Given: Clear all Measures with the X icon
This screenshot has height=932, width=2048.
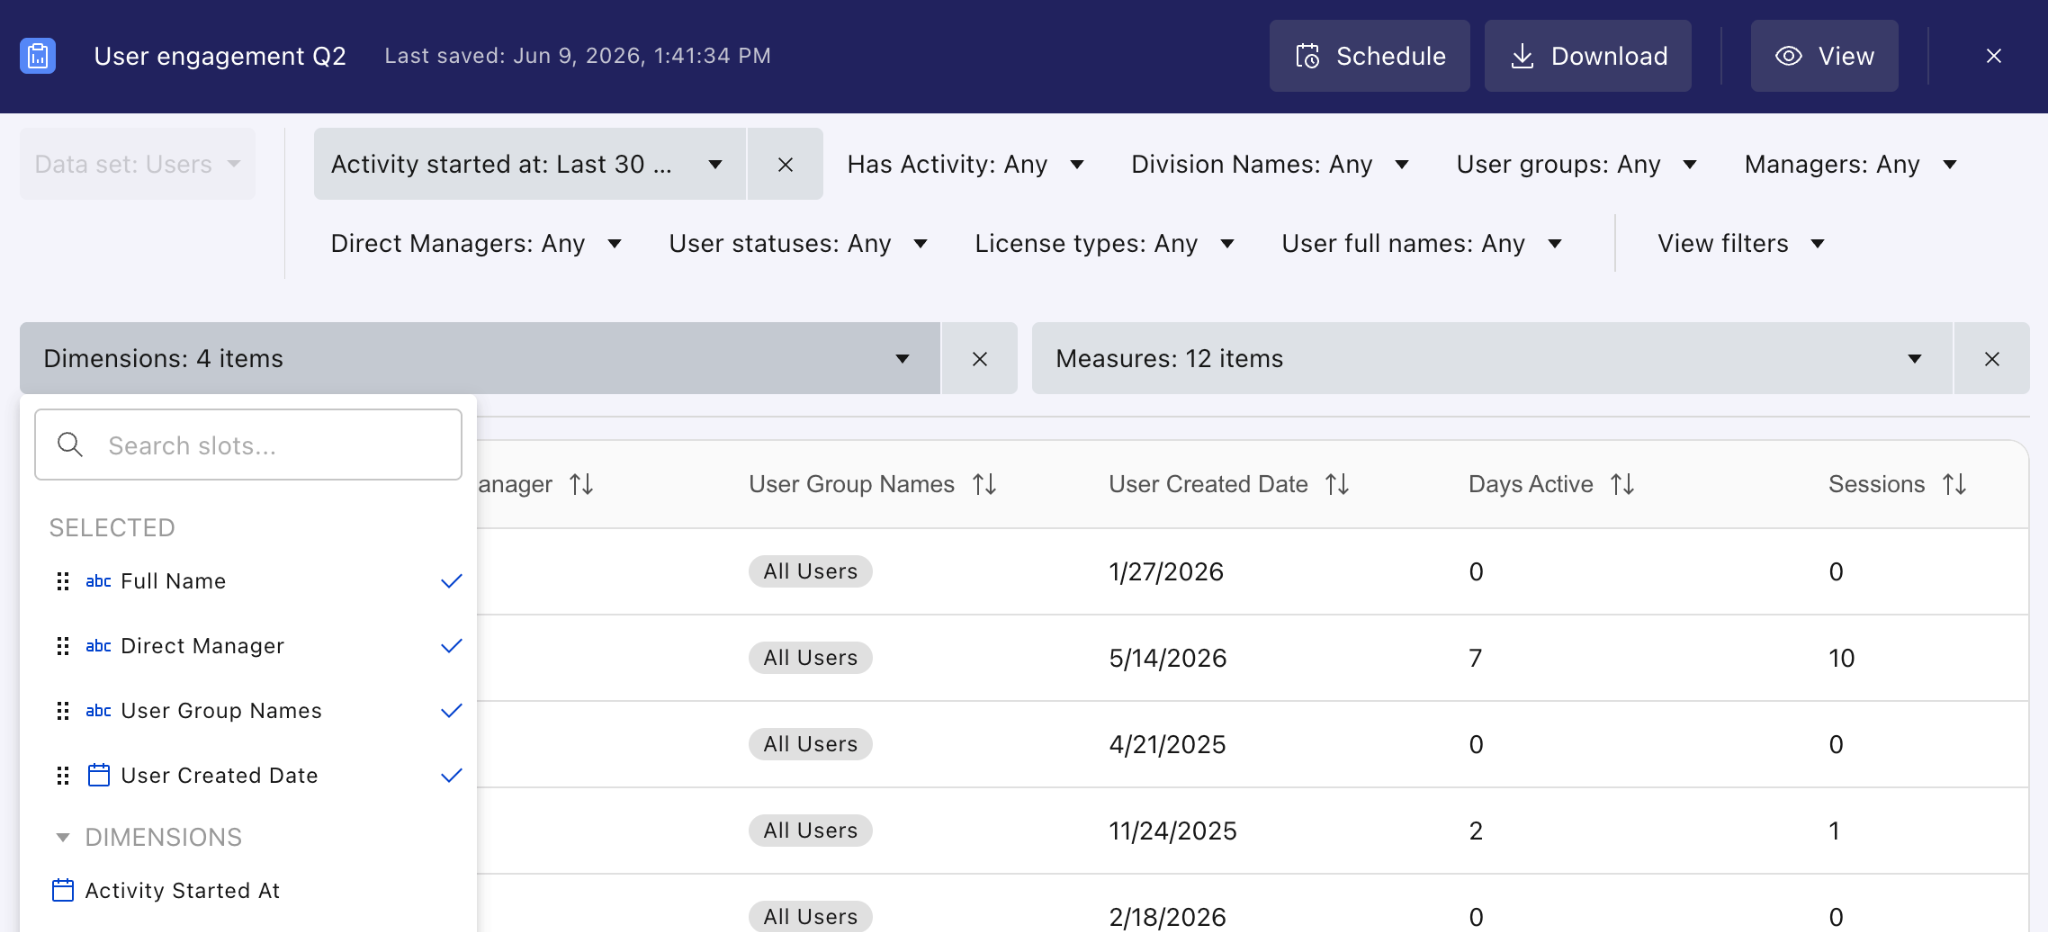Looking at the screenshot, I should 1992,359.
